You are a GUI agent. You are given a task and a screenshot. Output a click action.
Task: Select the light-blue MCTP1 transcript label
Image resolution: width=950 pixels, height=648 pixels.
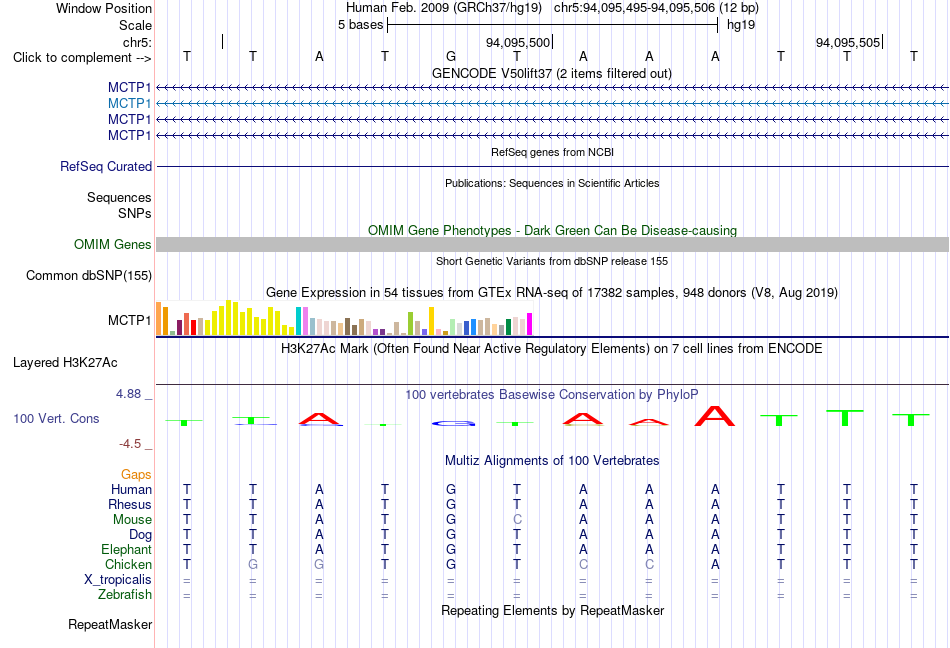pos(129,104)
